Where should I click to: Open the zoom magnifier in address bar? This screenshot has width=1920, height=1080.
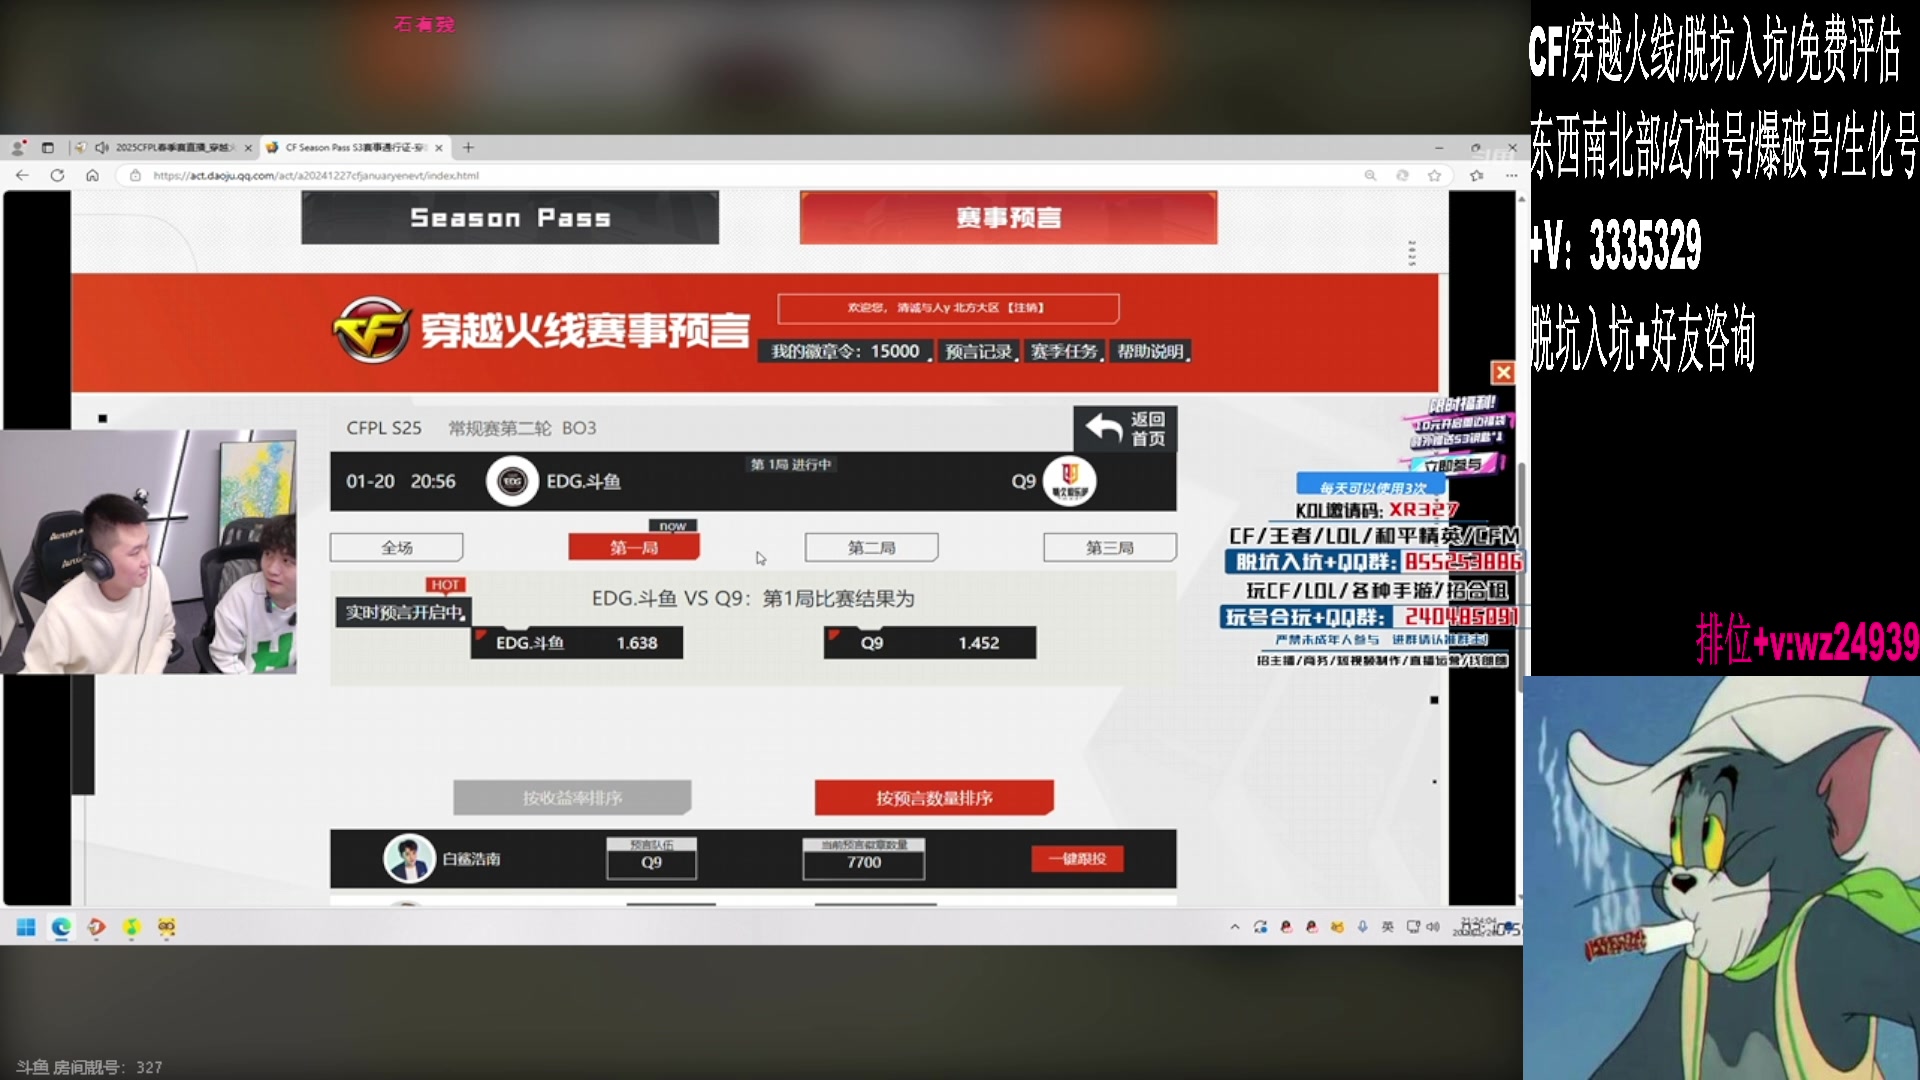pyautogui.click(x=1370, y=175)
